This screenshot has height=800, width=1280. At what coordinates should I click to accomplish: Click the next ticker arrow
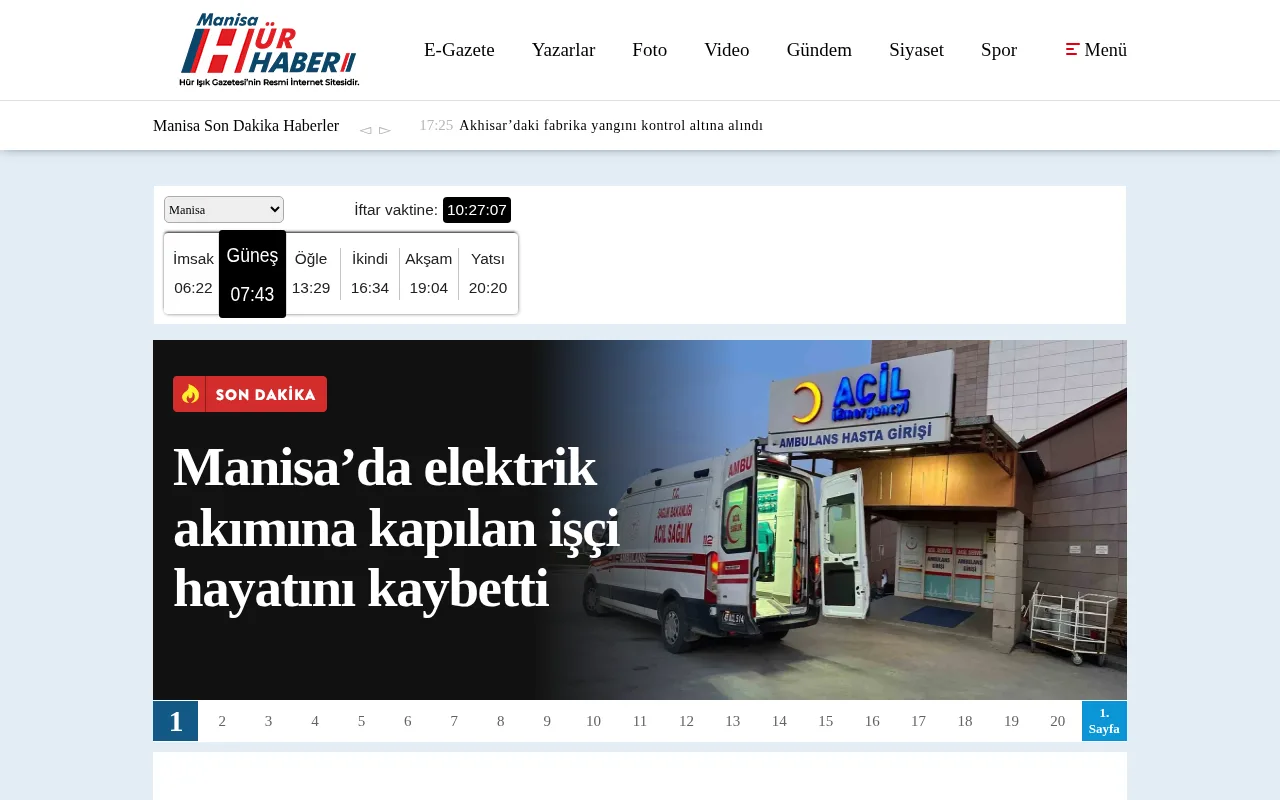pos(385,129)
